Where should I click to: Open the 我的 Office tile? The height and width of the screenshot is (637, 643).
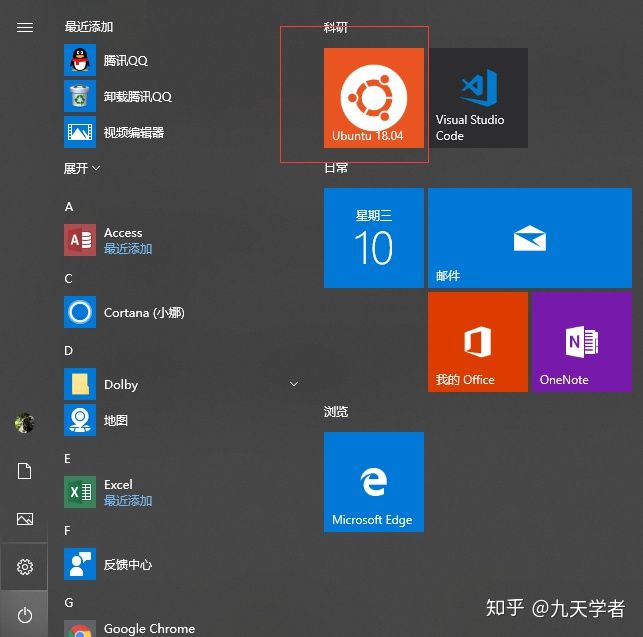(x=477, y=342)
